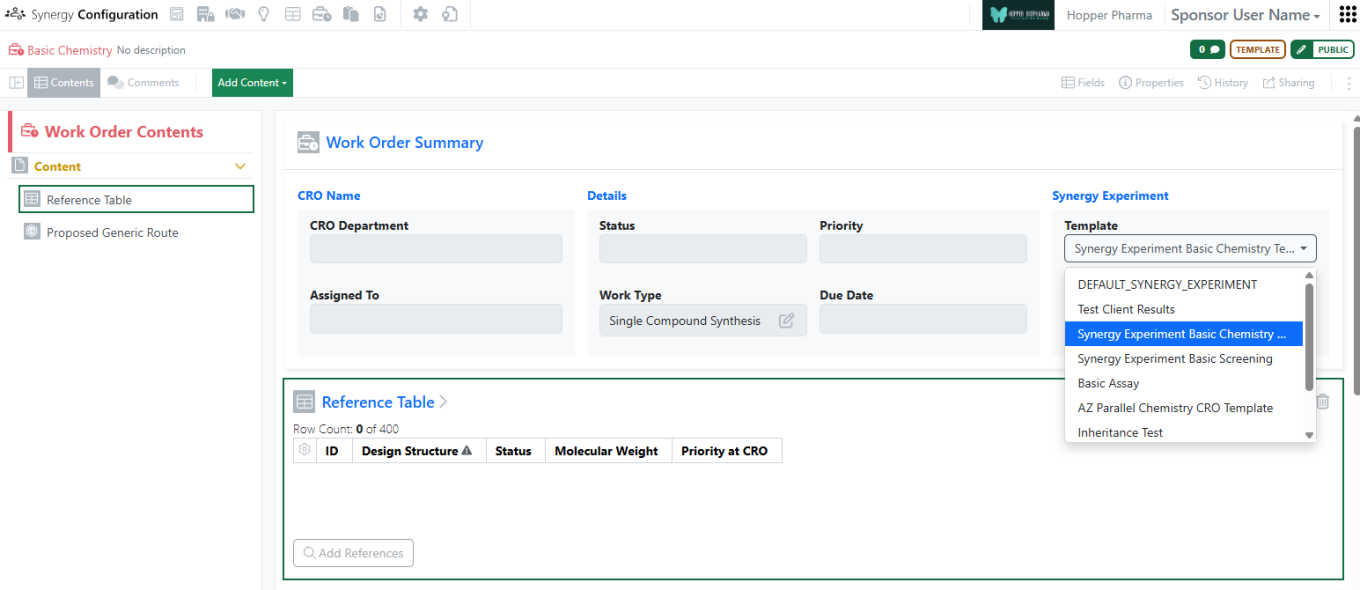Click the Hopper Pharma label

tap(1109, 15)
